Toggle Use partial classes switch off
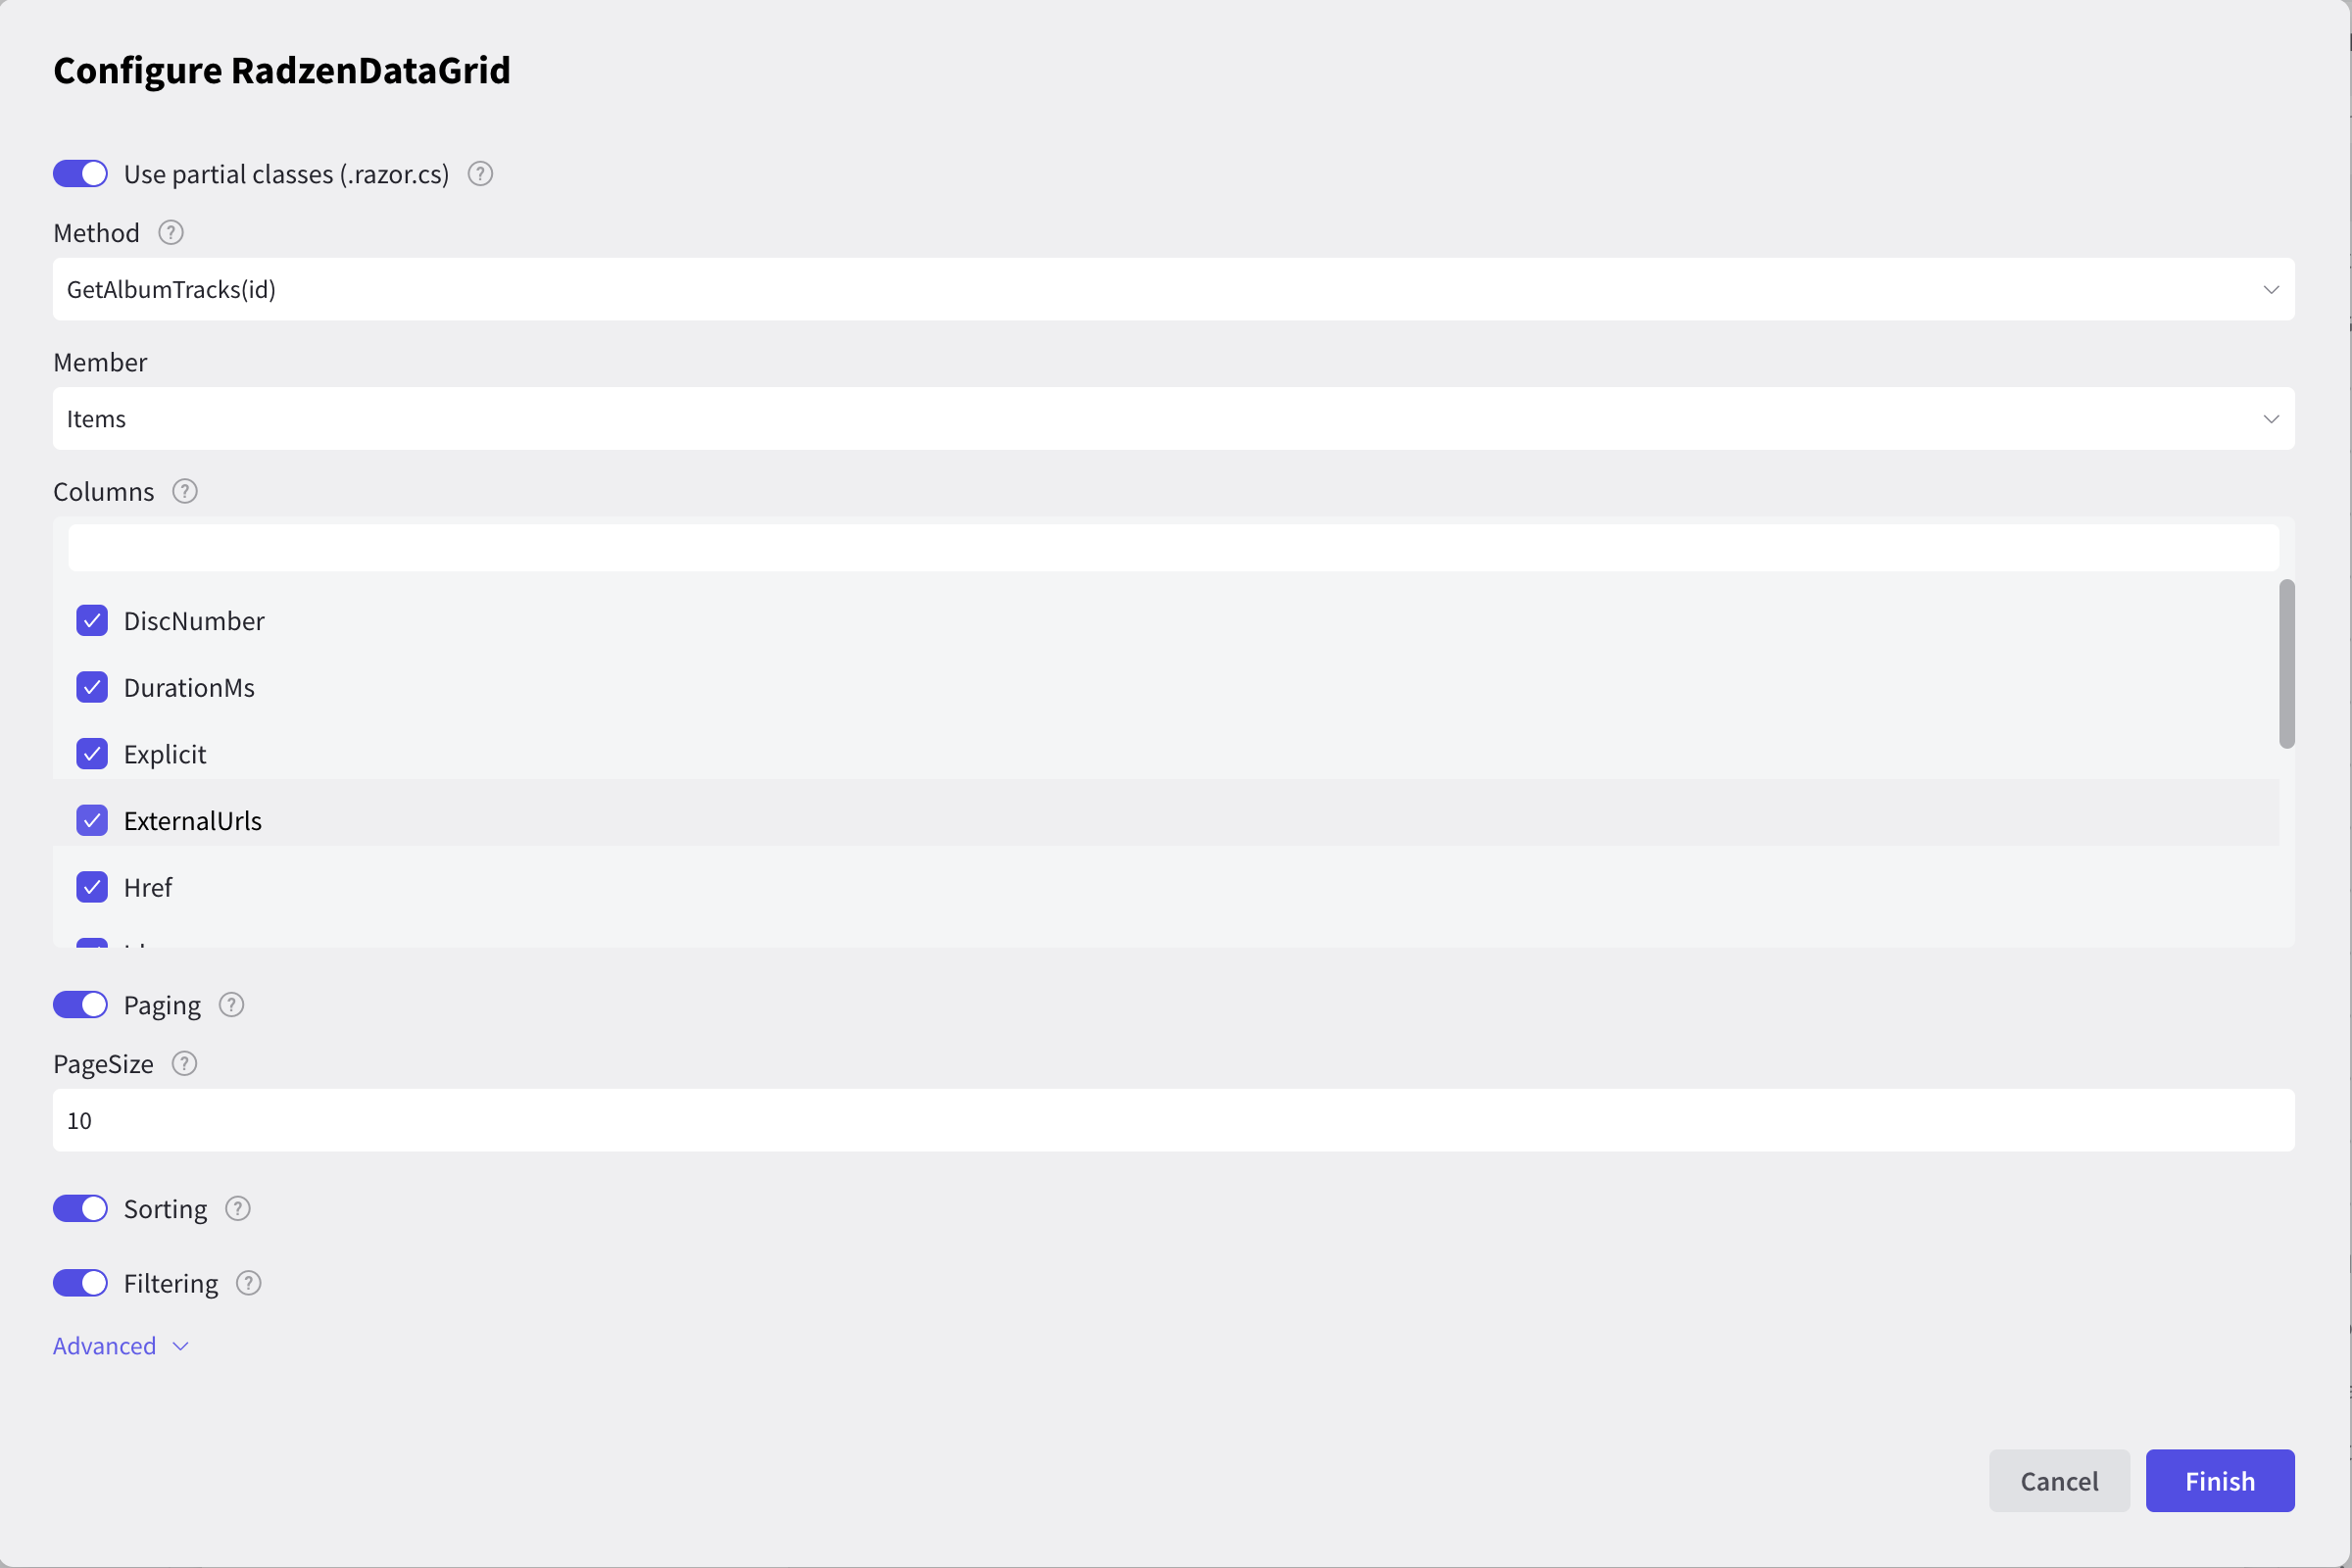 pyautogui.click(x=82, y=173)
